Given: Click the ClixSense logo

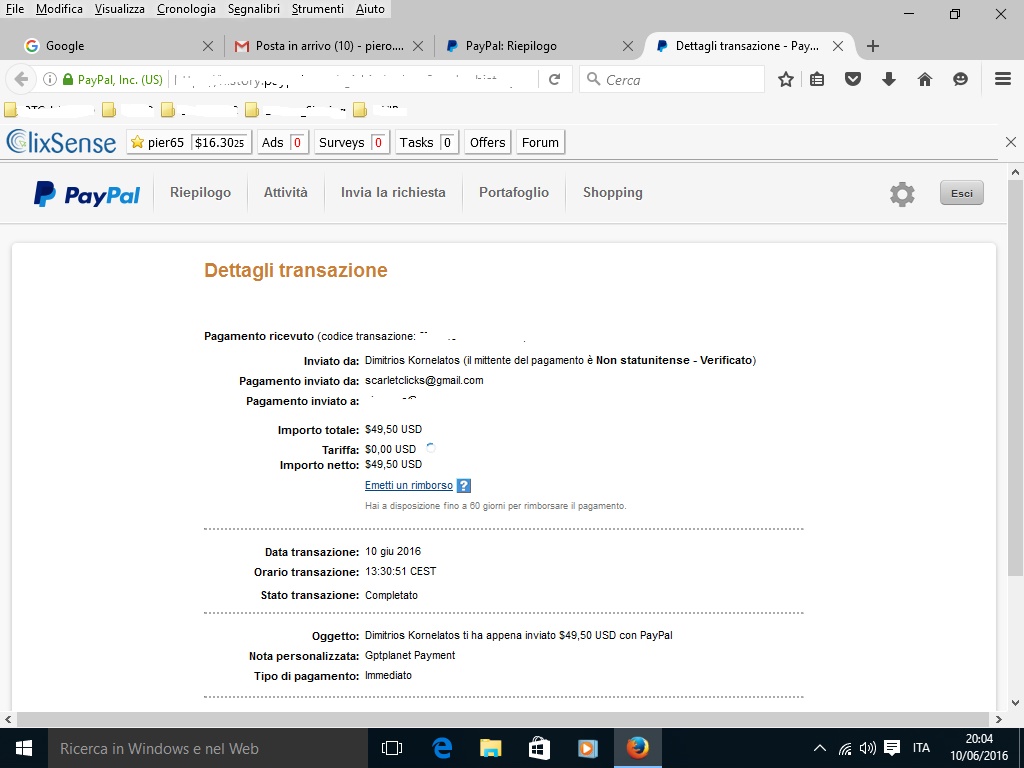Looking at the screenshot, I should pos(61,142).
